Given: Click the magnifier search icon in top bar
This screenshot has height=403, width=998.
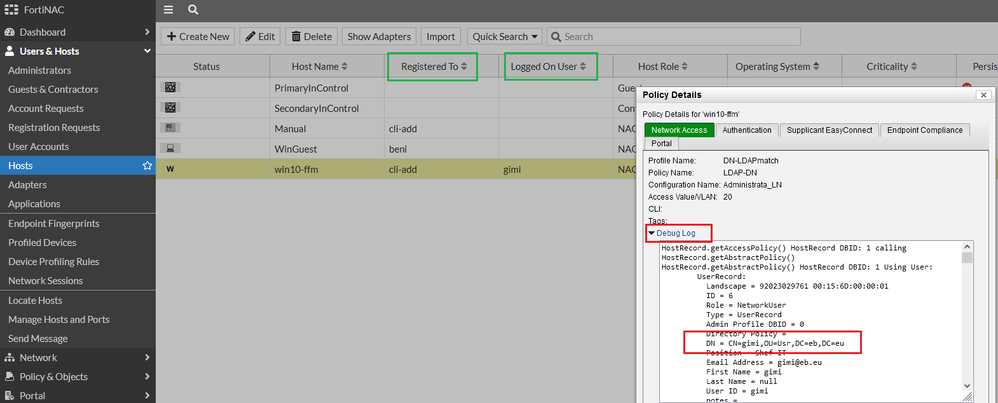Looking at the screenshot, I should (x=192, y=10).
